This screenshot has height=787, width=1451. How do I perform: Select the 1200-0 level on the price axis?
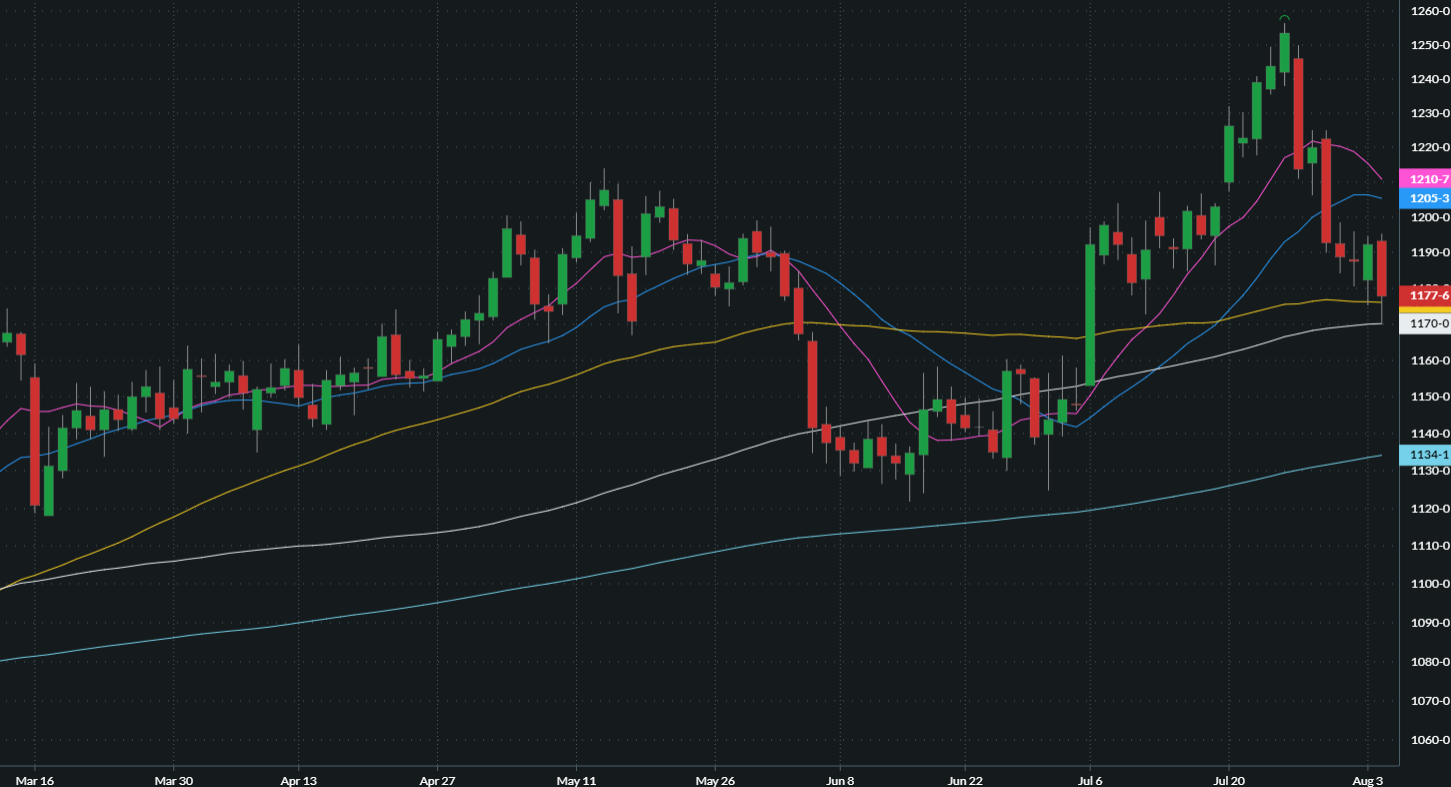tap(1430, 218)
